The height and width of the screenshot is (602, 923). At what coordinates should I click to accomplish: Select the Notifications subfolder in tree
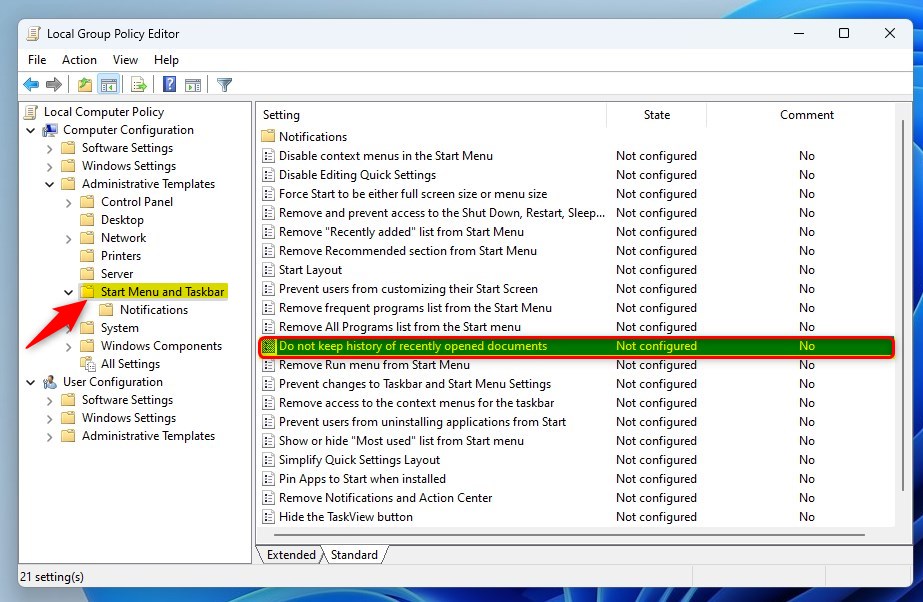(x=154, y=310)
